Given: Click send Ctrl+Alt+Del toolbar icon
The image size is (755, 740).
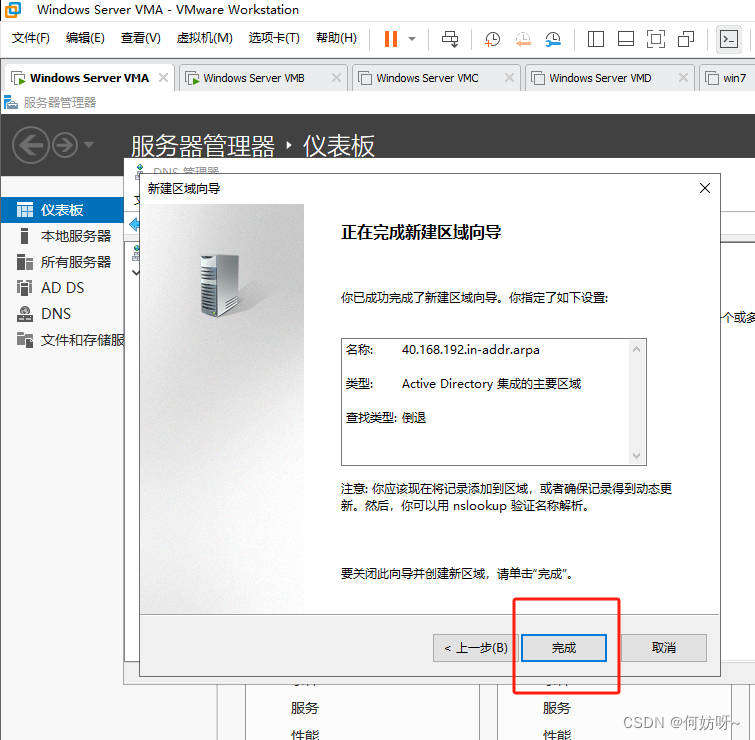Looking at the screenshot, I should (450, 39).
